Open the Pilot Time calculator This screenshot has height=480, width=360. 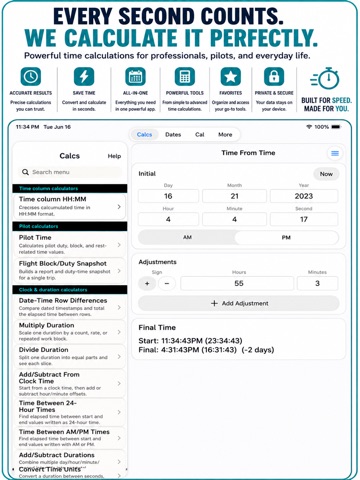coord(70,244)
